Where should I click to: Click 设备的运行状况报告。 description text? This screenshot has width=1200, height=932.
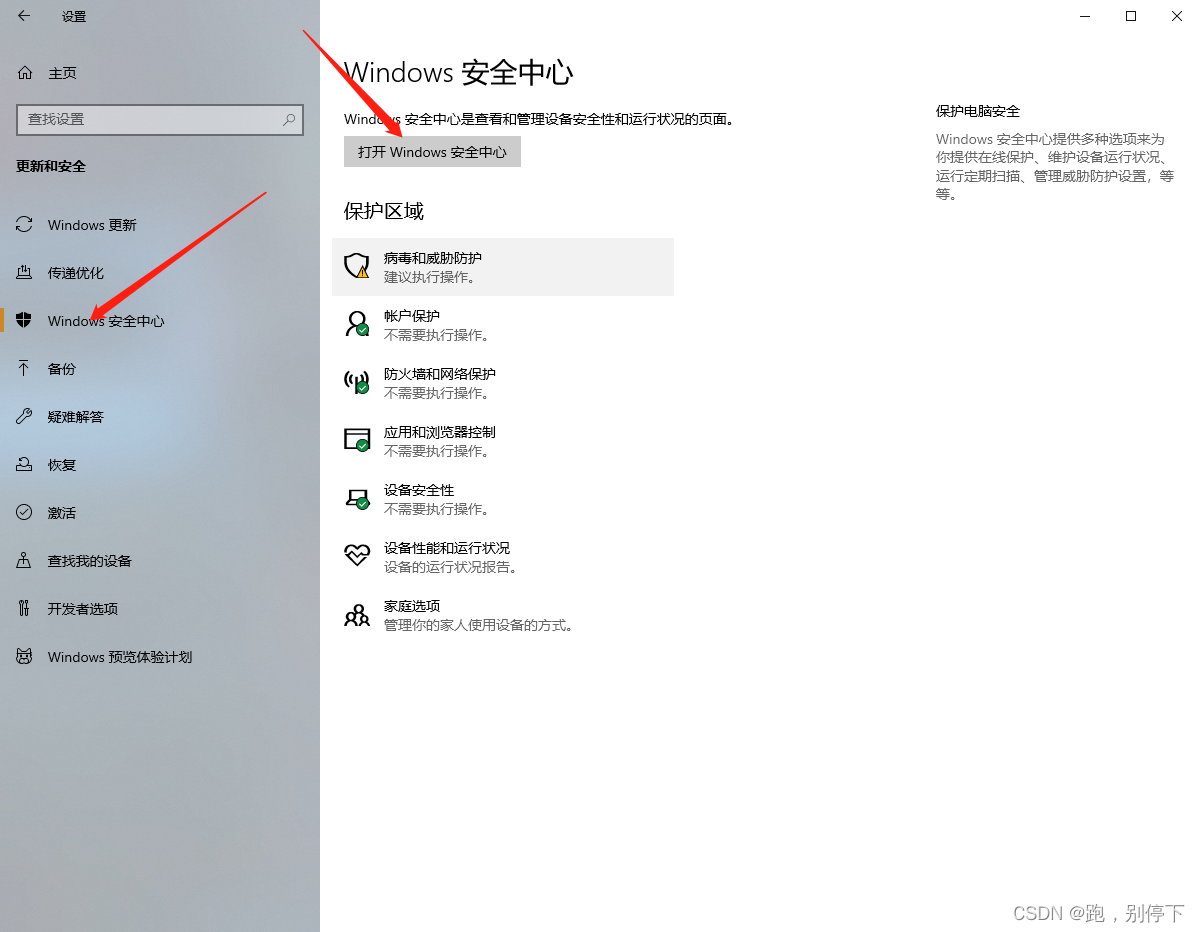coord(451,567)
